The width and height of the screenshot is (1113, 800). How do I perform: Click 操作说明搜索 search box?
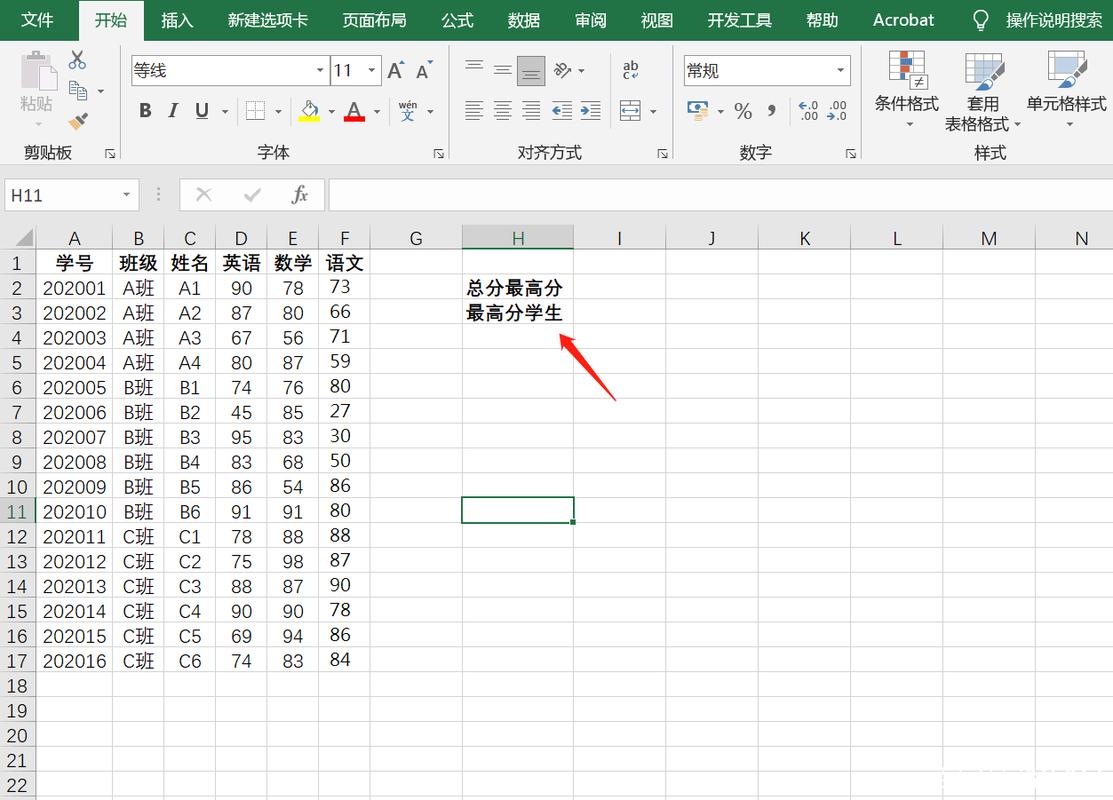[1053, 20]
